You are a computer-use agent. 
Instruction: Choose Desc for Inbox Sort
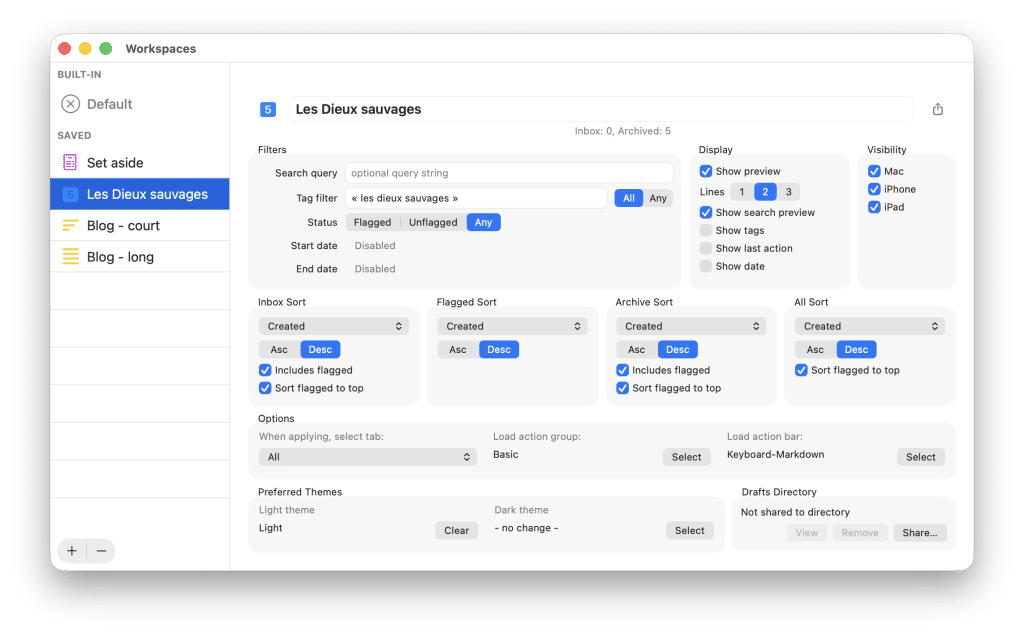pos(320,350)
